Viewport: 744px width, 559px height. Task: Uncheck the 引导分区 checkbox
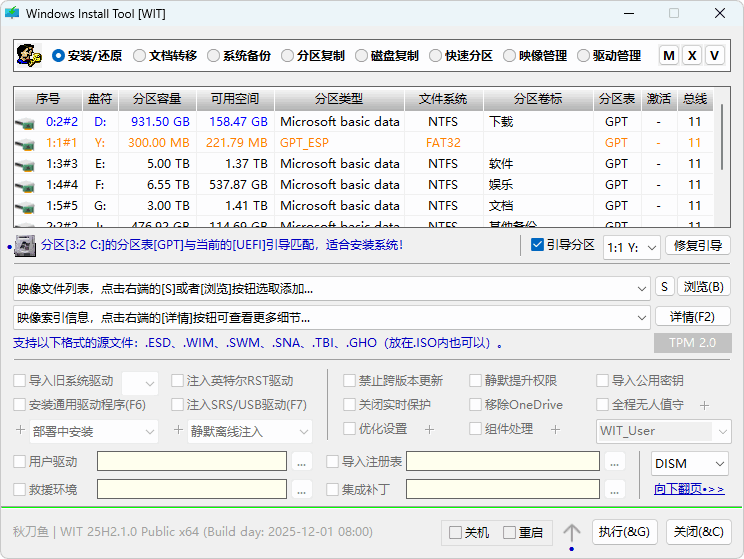[538, 245]
